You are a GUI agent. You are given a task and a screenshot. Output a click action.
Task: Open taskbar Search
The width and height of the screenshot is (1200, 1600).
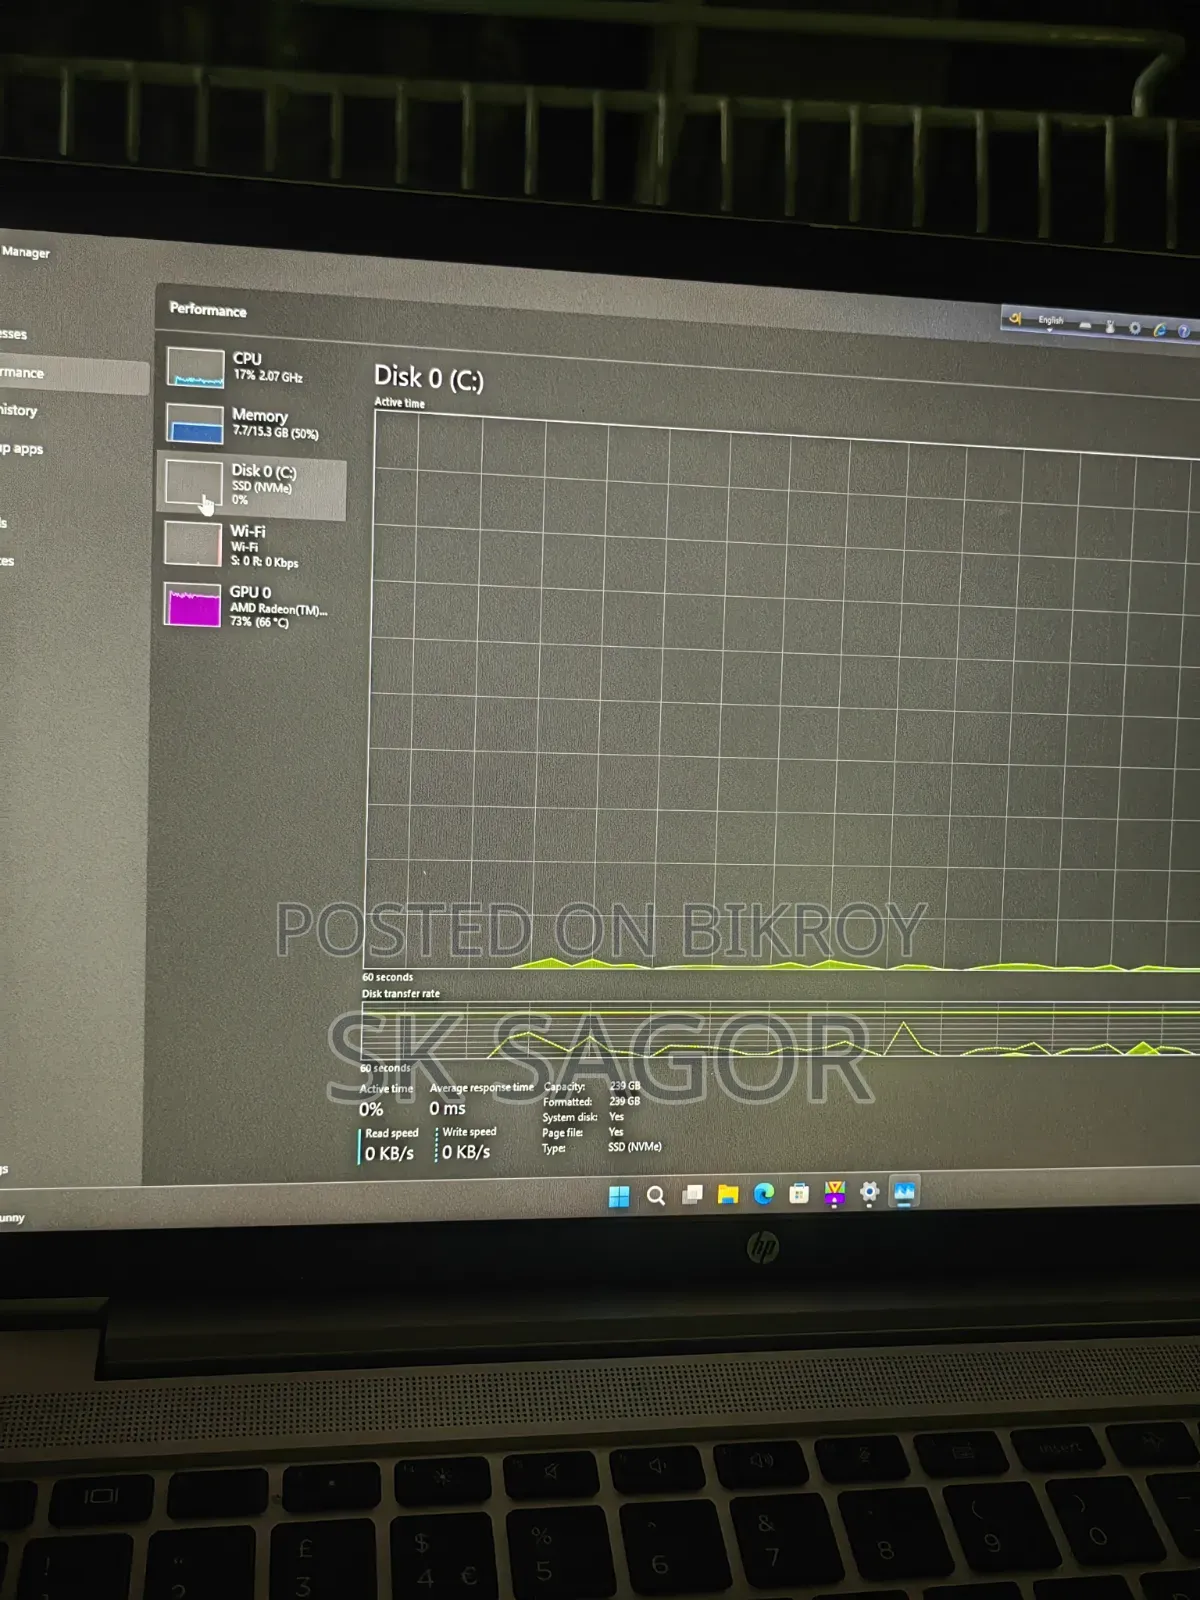click(656, 1195)
